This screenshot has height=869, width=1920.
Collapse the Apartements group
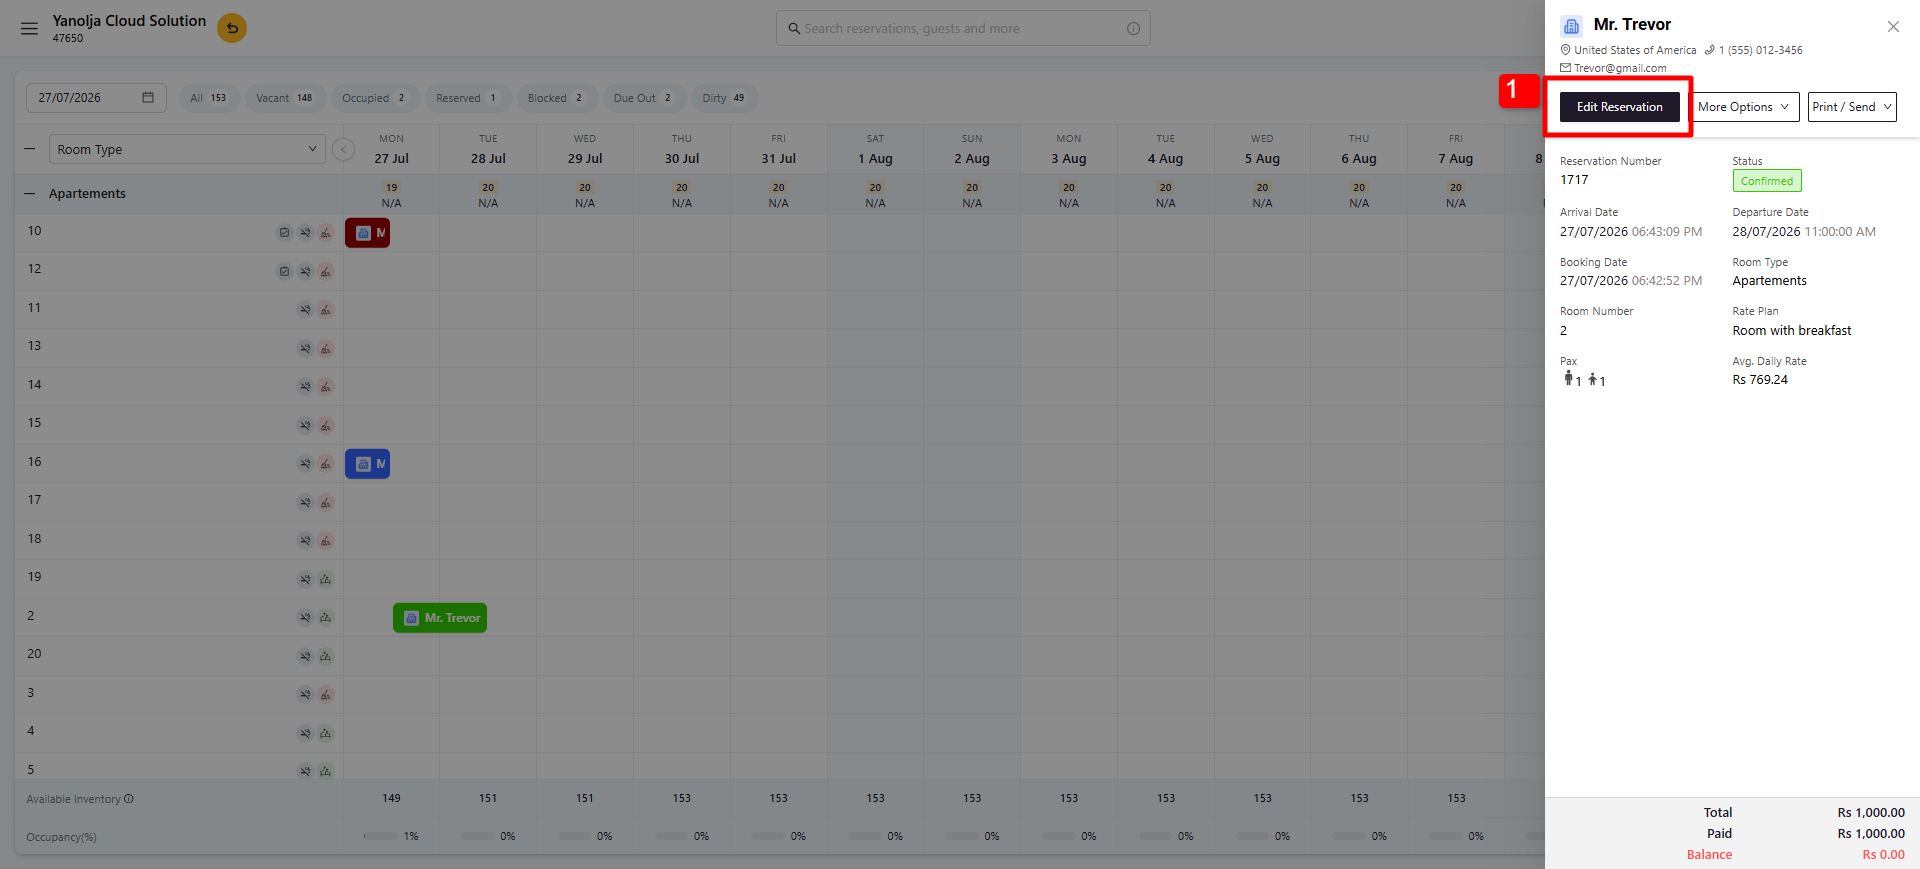click(30, 194)
